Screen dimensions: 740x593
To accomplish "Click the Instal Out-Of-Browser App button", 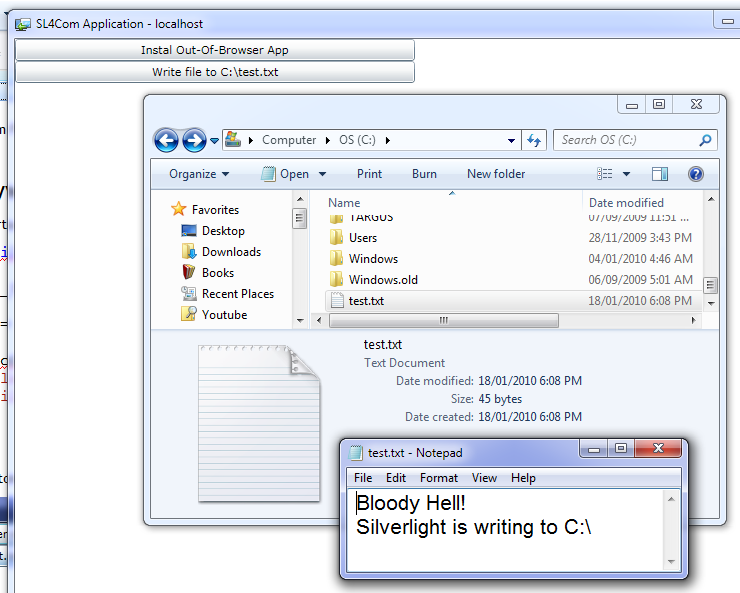I will click(215, 50).
